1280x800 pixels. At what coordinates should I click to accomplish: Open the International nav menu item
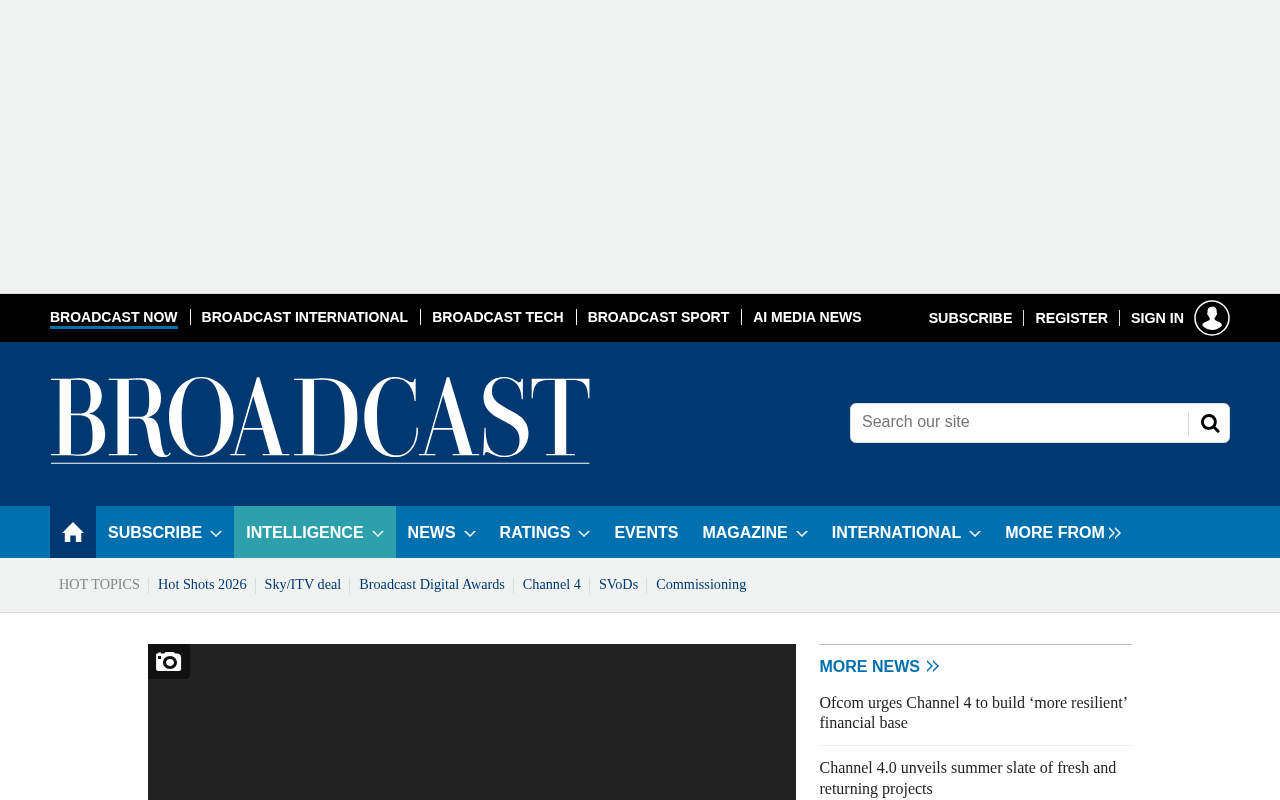point(896,533)
